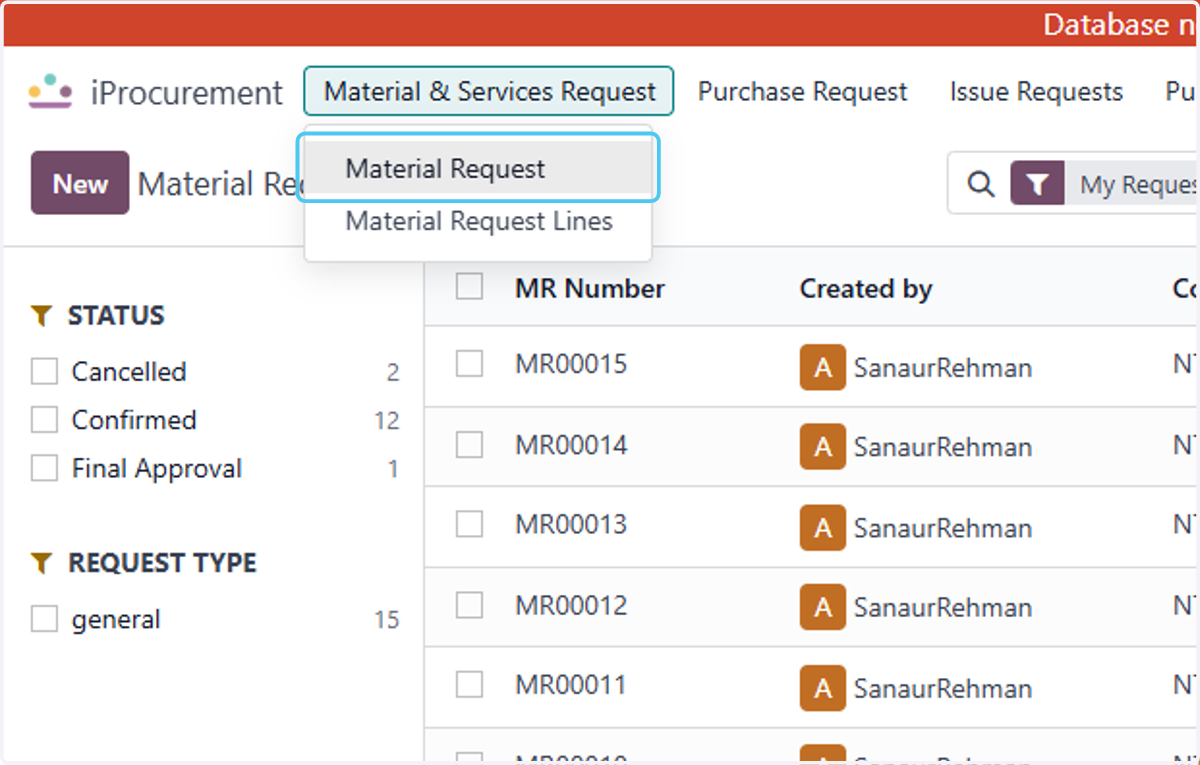Click SanaurRehman avatar icon on MR00014 row

[x=823, y=447]
